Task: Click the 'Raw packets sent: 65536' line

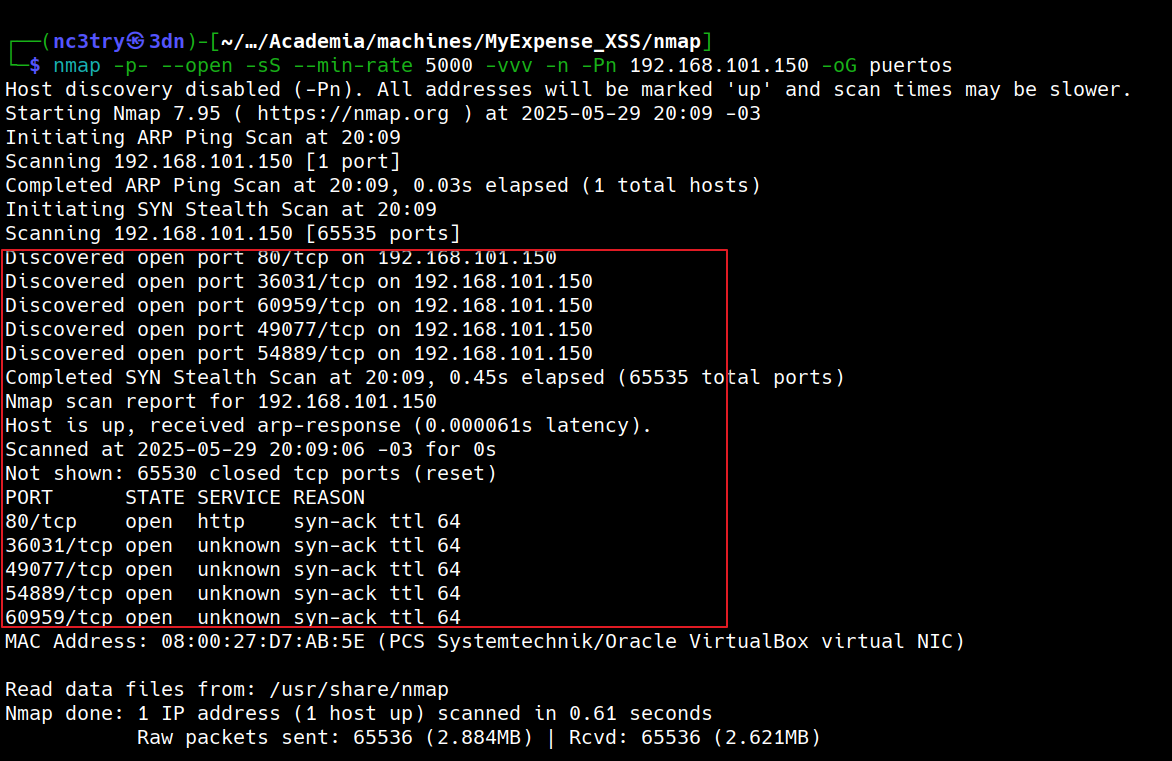Action: (478, 737)
